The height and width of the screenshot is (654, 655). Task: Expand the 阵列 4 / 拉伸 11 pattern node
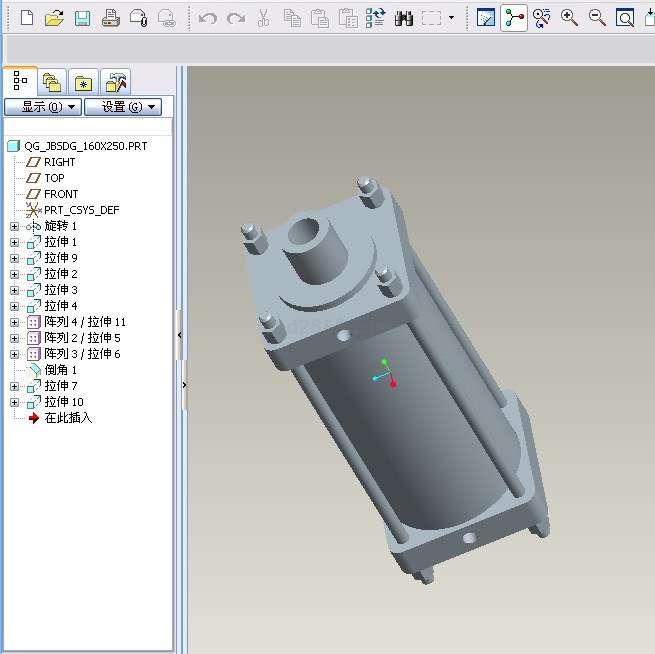click(x=14, y=322)
